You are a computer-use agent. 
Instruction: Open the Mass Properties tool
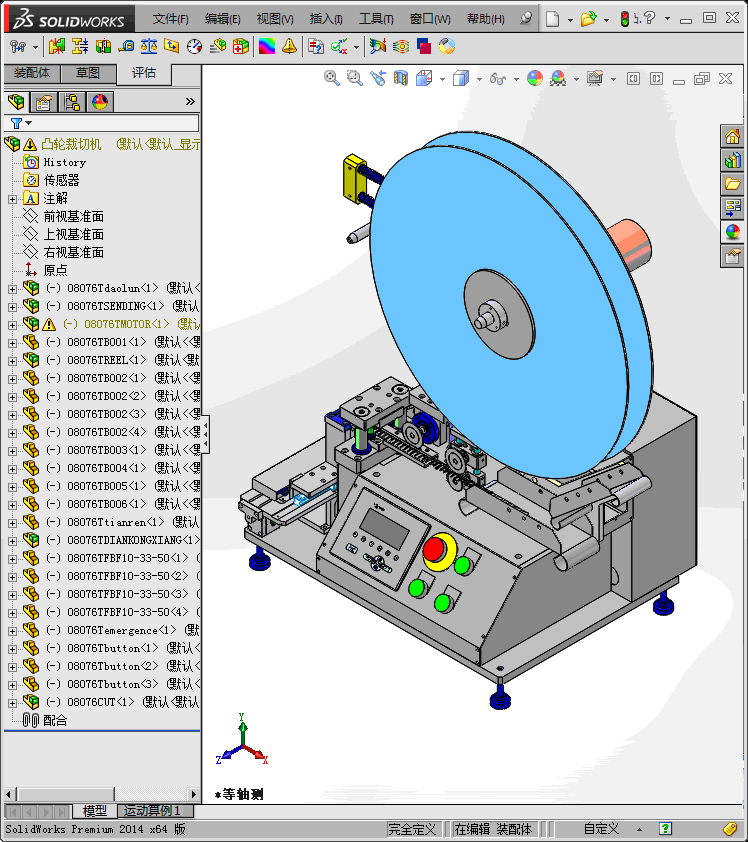click(x=149, y=47)
